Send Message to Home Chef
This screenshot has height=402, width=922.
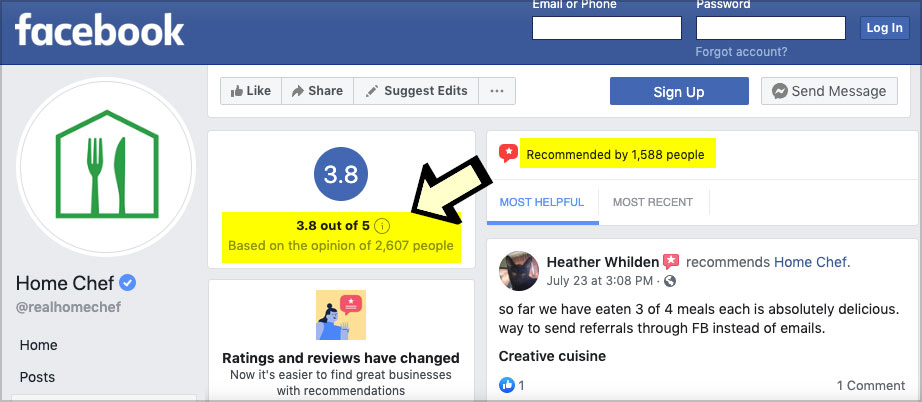pyautogui.click(x=829, y=91)
